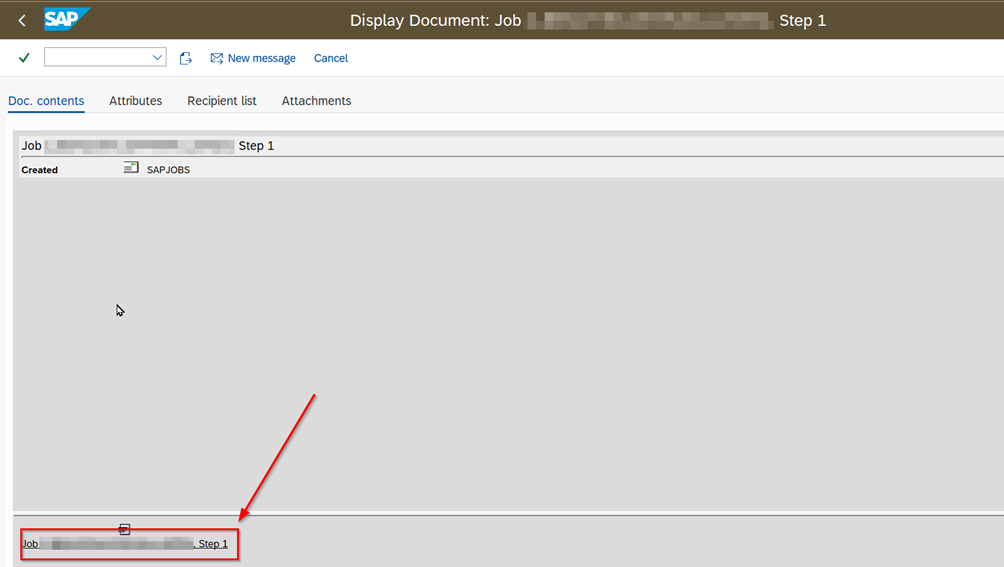Click the SAP logo in header

pos(67,19)
